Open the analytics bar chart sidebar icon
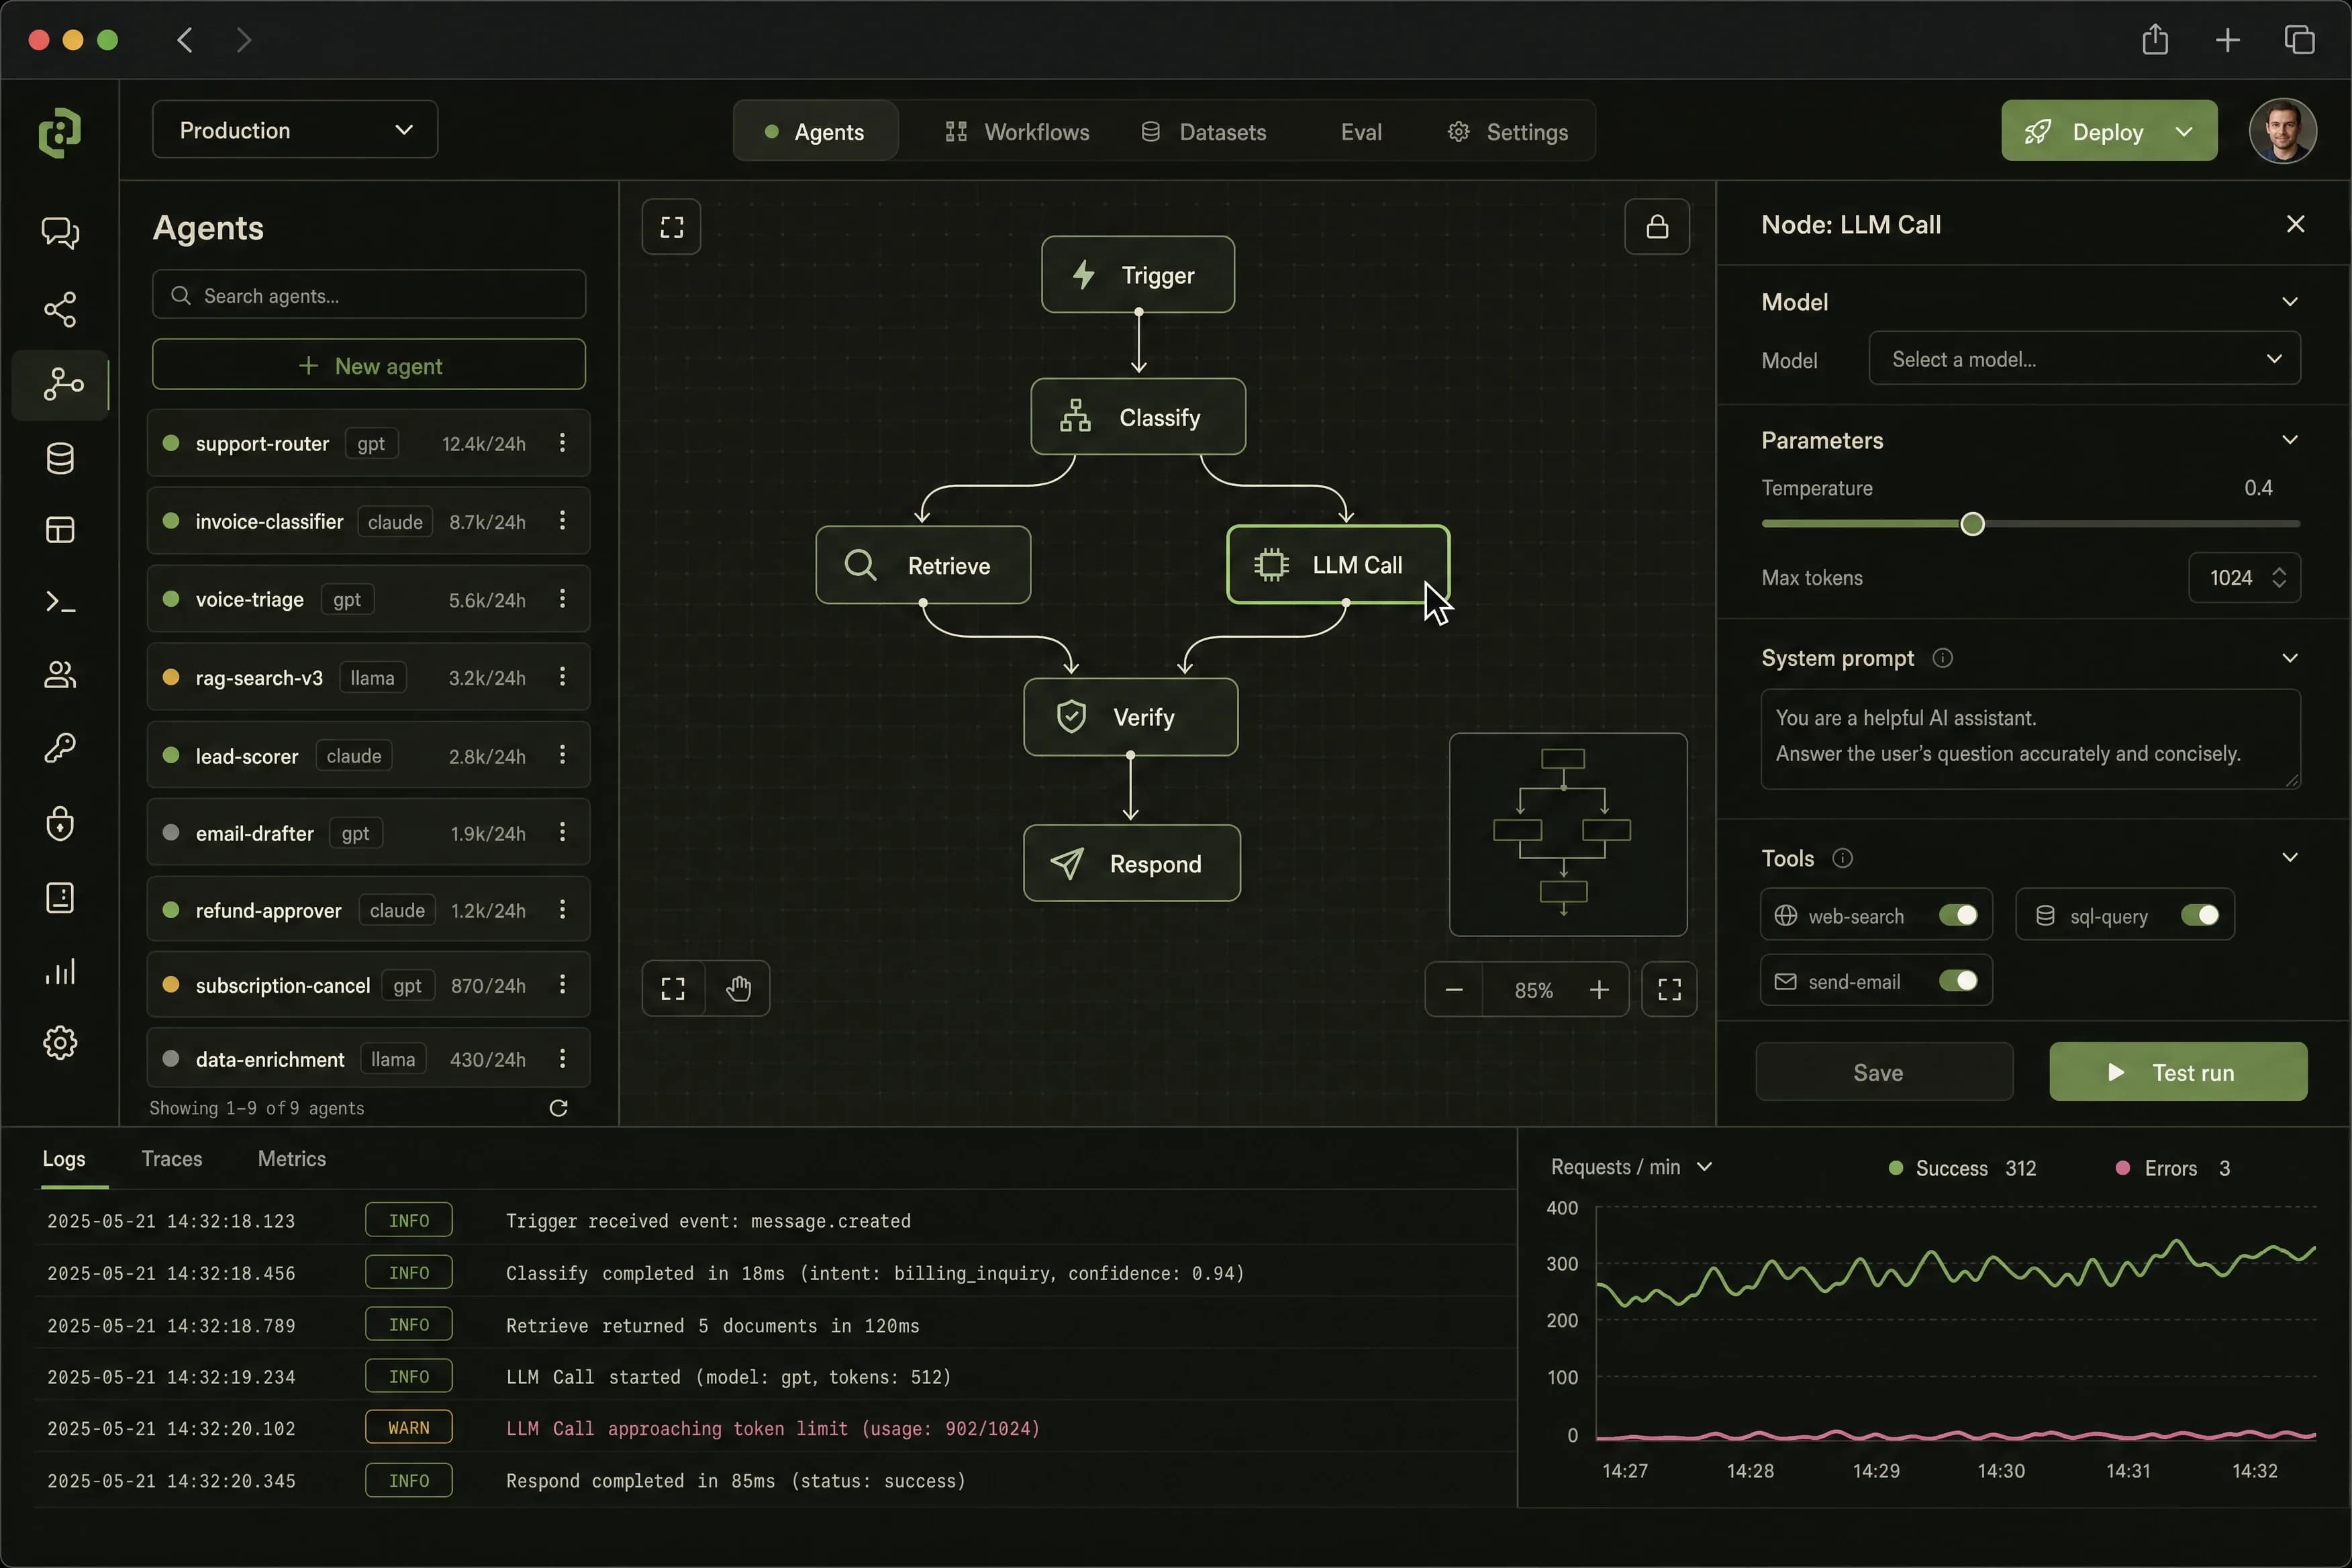2352x1568 pixels. tap(60, 972)
